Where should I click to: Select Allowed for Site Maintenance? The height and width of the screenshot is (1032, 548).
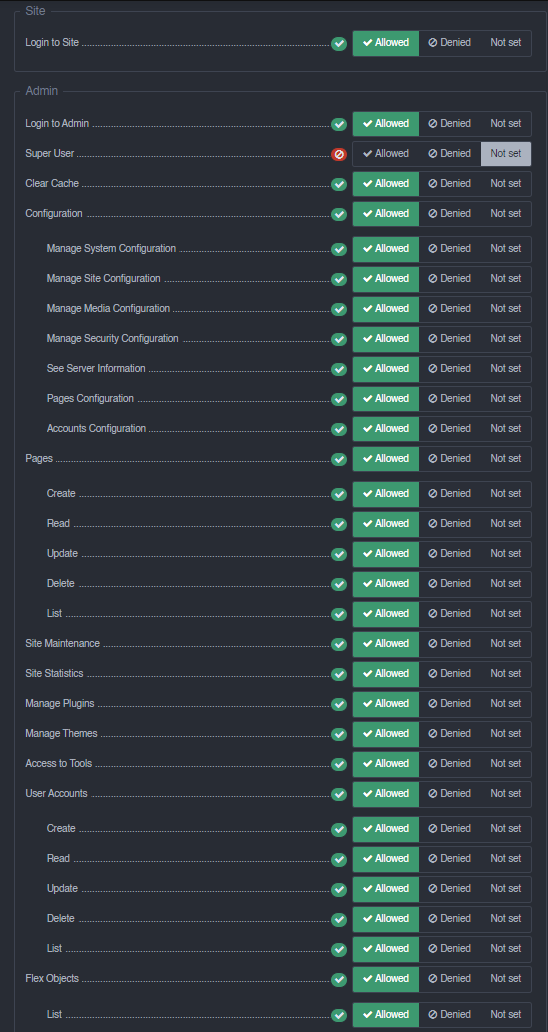(x=386, y=644)
